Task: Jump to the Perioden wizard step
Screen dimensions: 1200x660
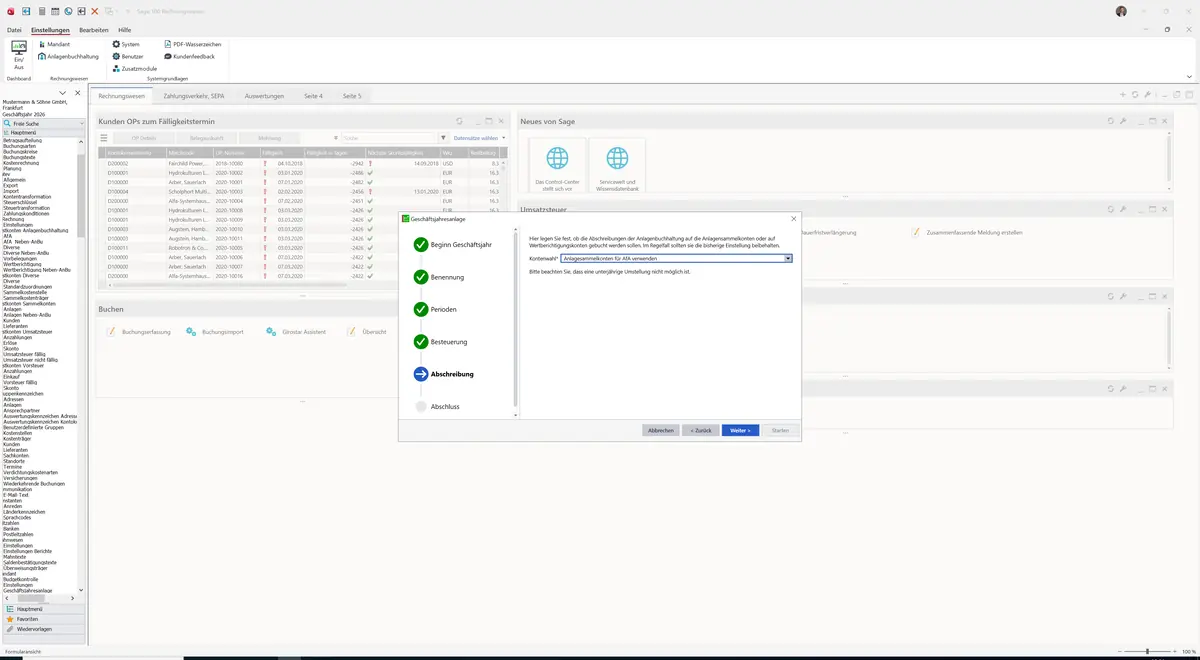Action: [436, 309]
